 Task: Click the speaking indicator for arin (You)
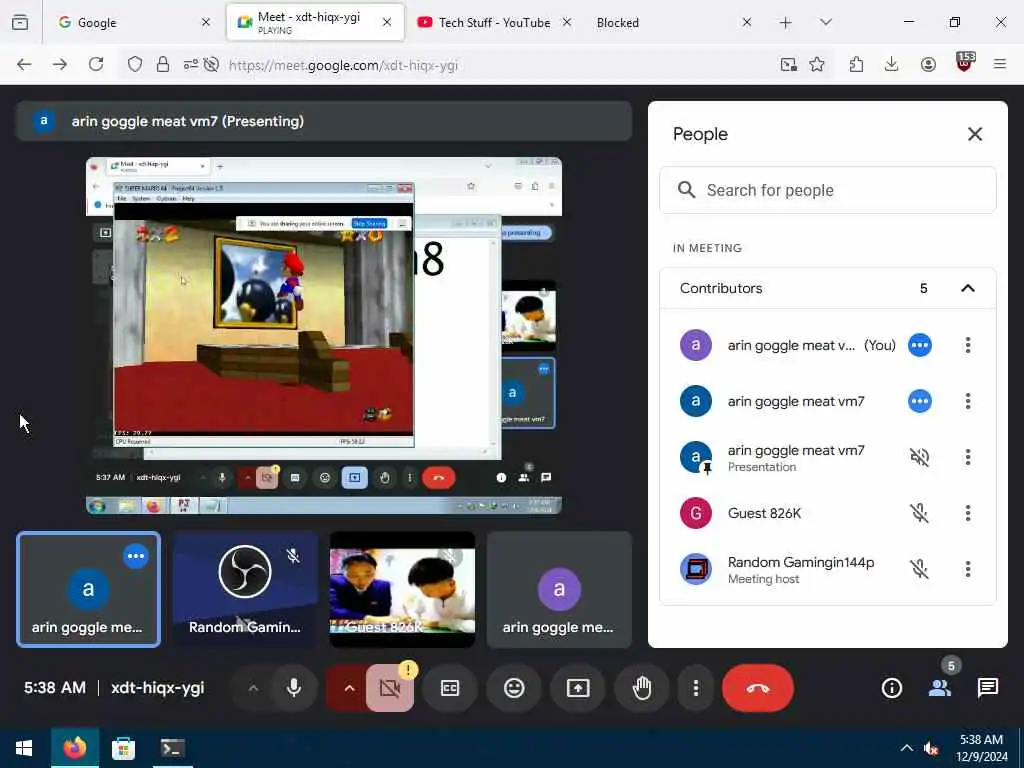920,345
